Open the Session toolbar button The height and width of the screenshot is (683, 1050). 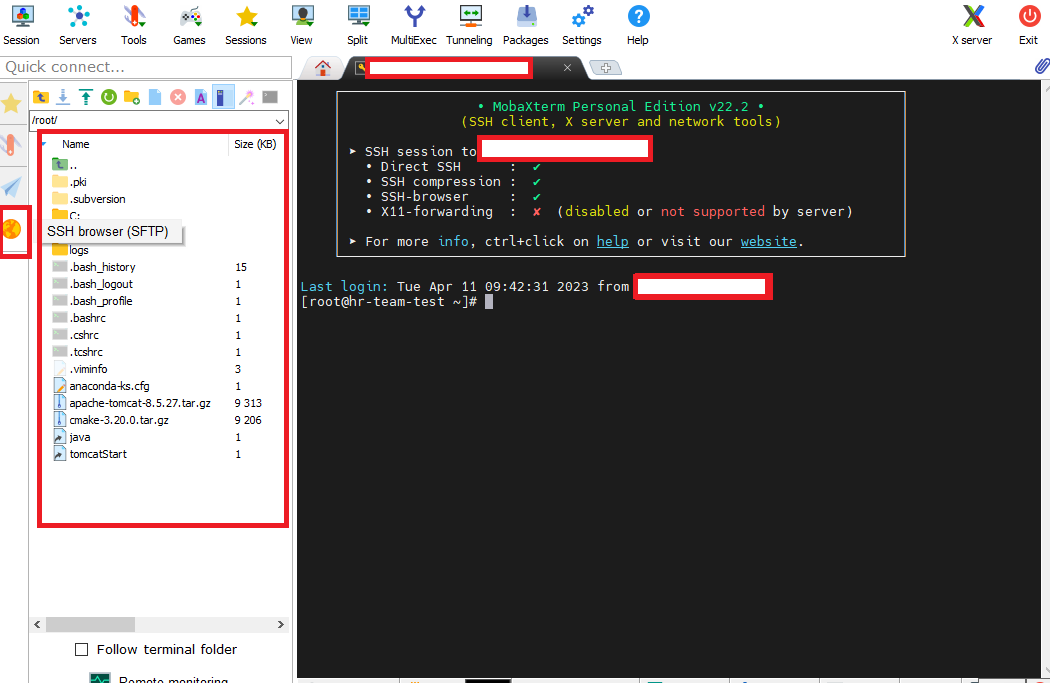coord(21,25)
